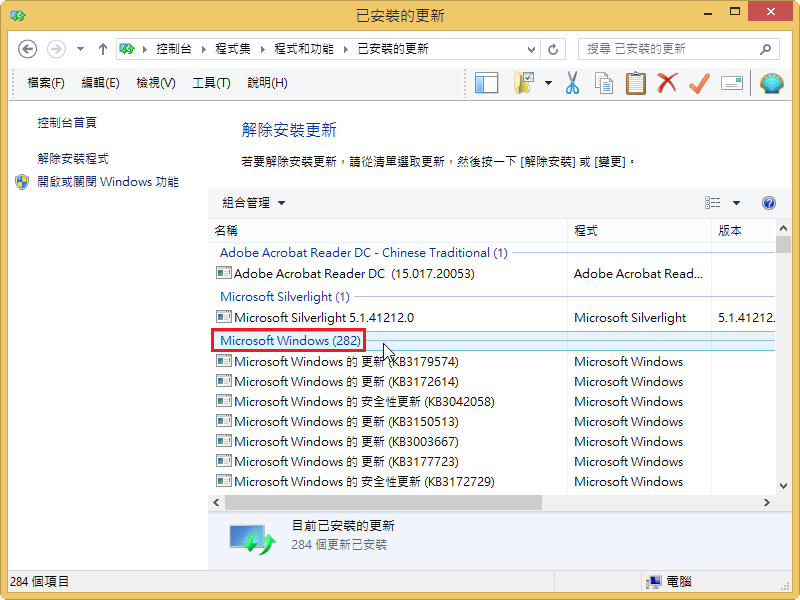Open the 組合管理 dropdown
Viewport: 800px width, 600px height.
click(x=254, y=203)
